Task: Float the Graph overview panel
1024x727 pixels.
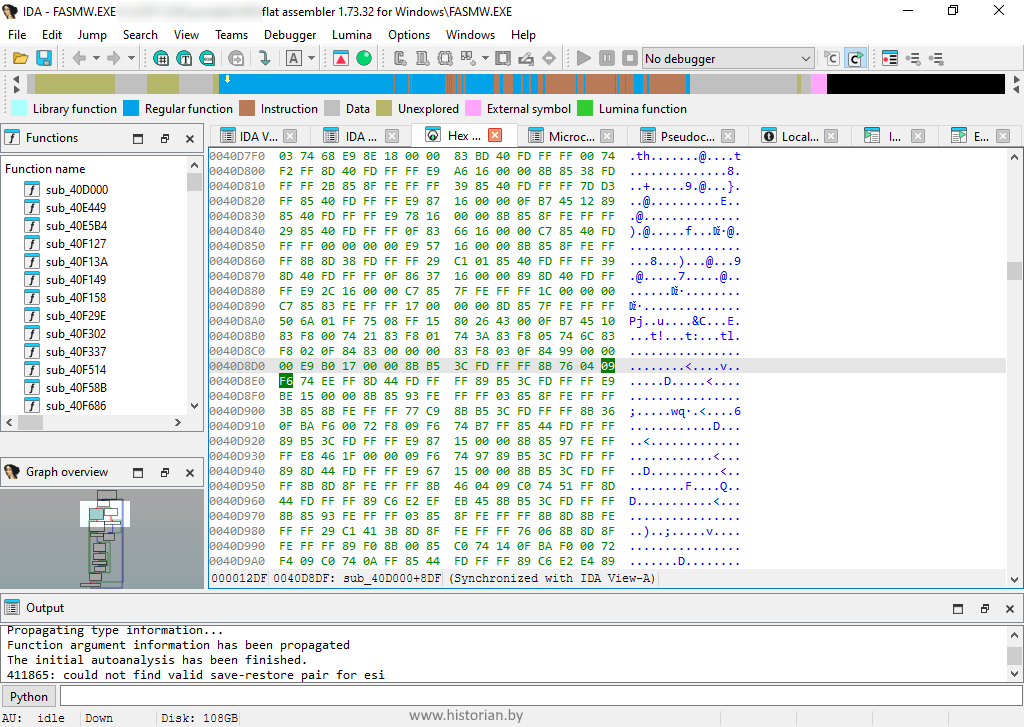Action: 165,472
